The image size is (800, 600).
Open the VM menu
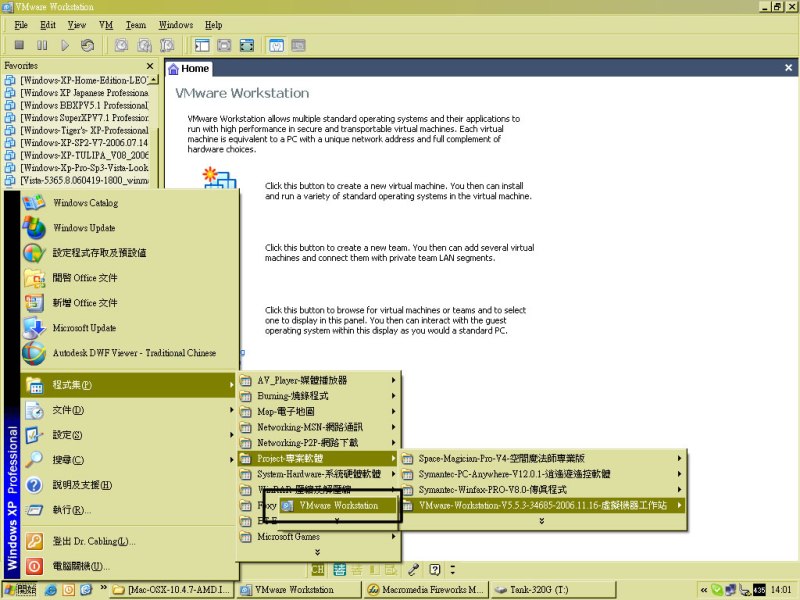(106, 25)
